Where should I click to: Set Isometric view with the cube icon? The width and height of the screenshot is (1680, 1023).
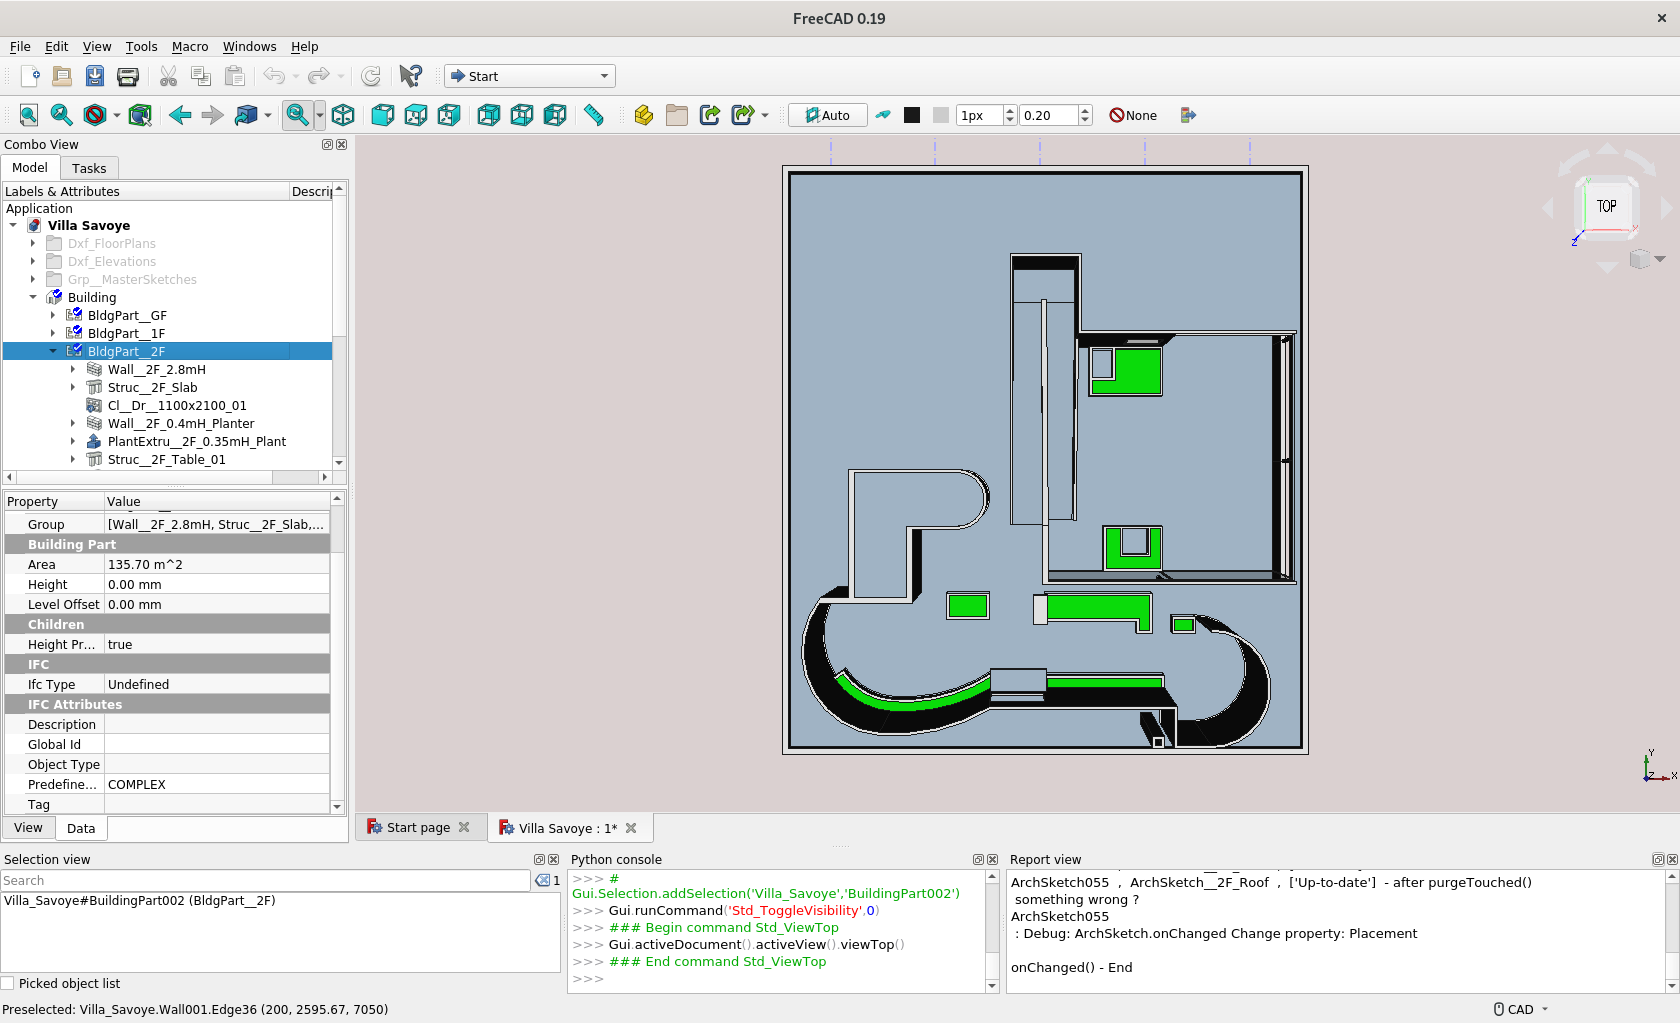(x=343, y=115)
